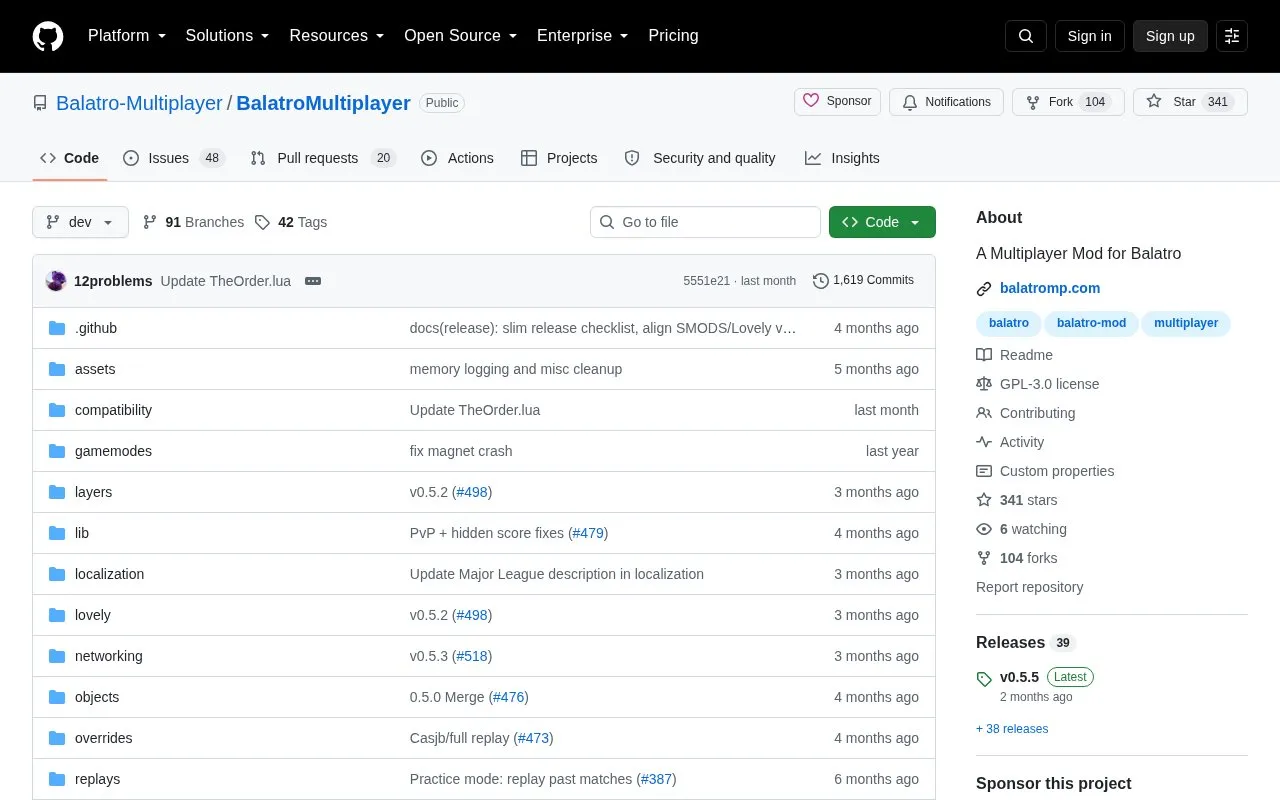Open appearance settings icon button in header
1280x800 pixels.
point(1232,36)
